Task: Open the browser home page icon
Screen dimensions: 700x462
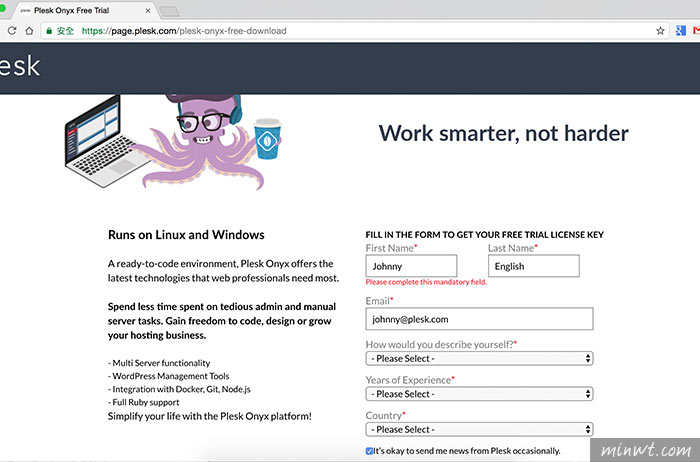Action: click(x=29, y=30)
